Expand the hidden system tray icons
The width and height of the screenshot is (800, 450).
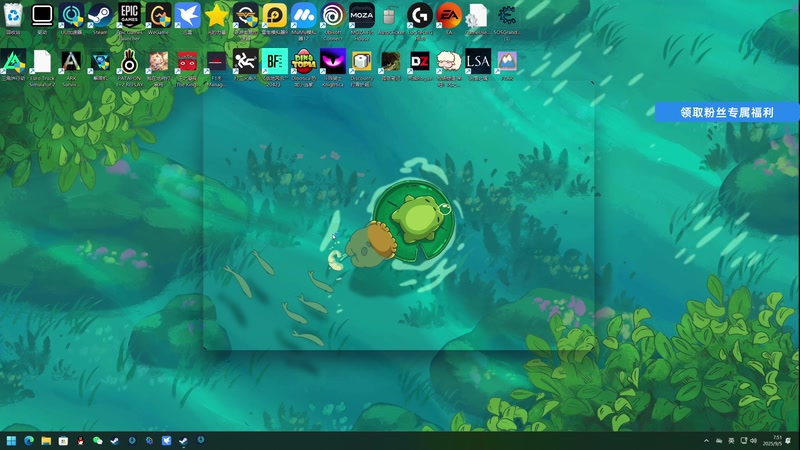tap(707, 441)
